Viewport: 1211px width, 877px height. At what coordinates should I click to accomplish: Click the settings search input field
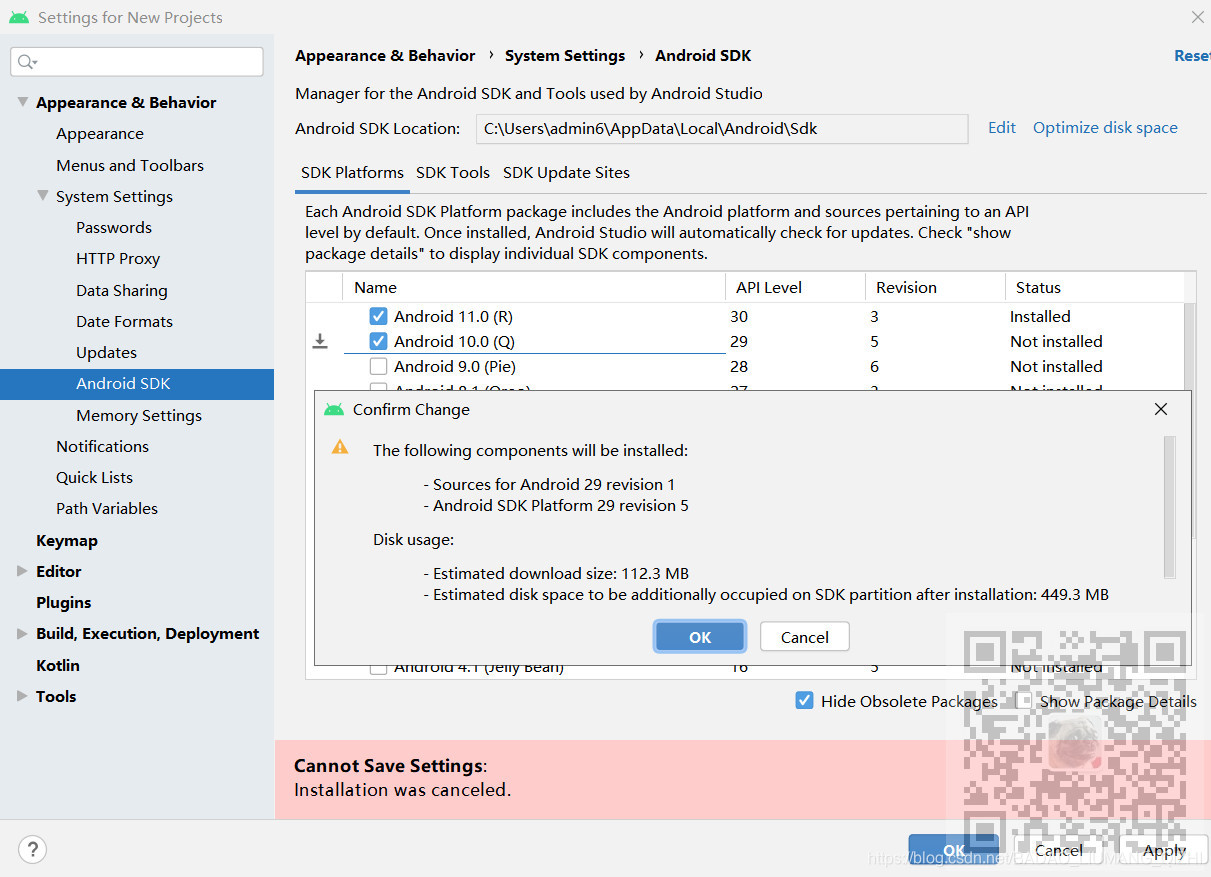pyautogui.click(x=137, y=62)
